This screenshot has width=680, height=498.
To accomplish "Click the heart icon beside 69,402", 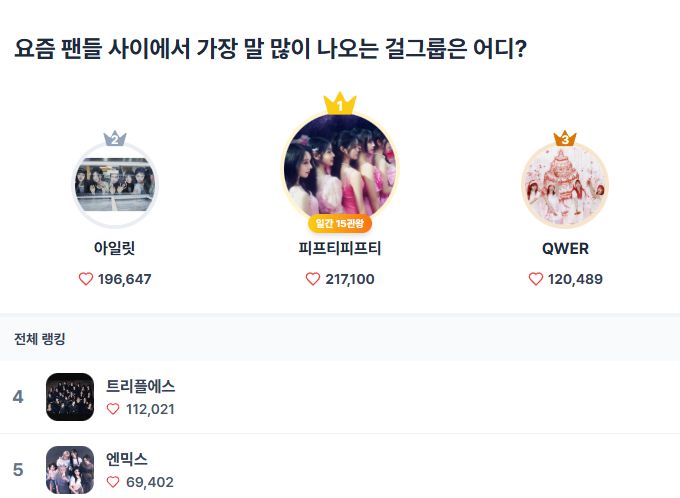I will tap(113, 482).
